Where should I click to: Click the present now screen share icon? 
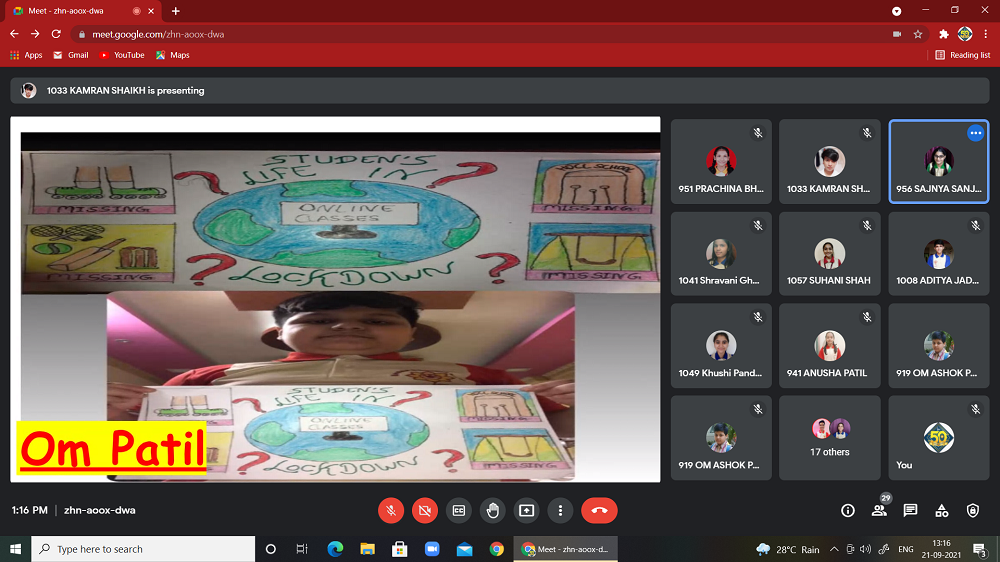click(526, 510)
